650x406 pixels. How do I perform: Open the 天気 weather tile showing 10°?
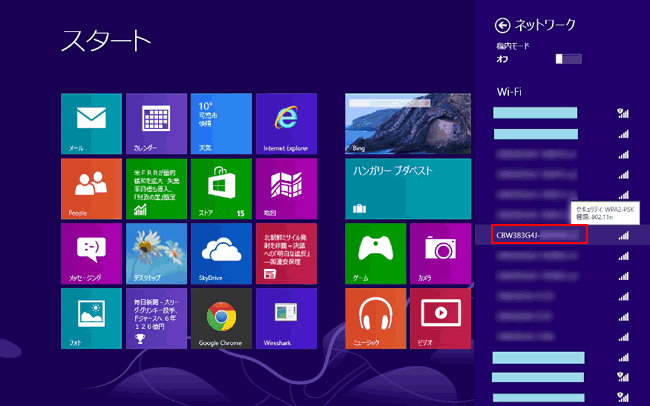pos(221,124)
